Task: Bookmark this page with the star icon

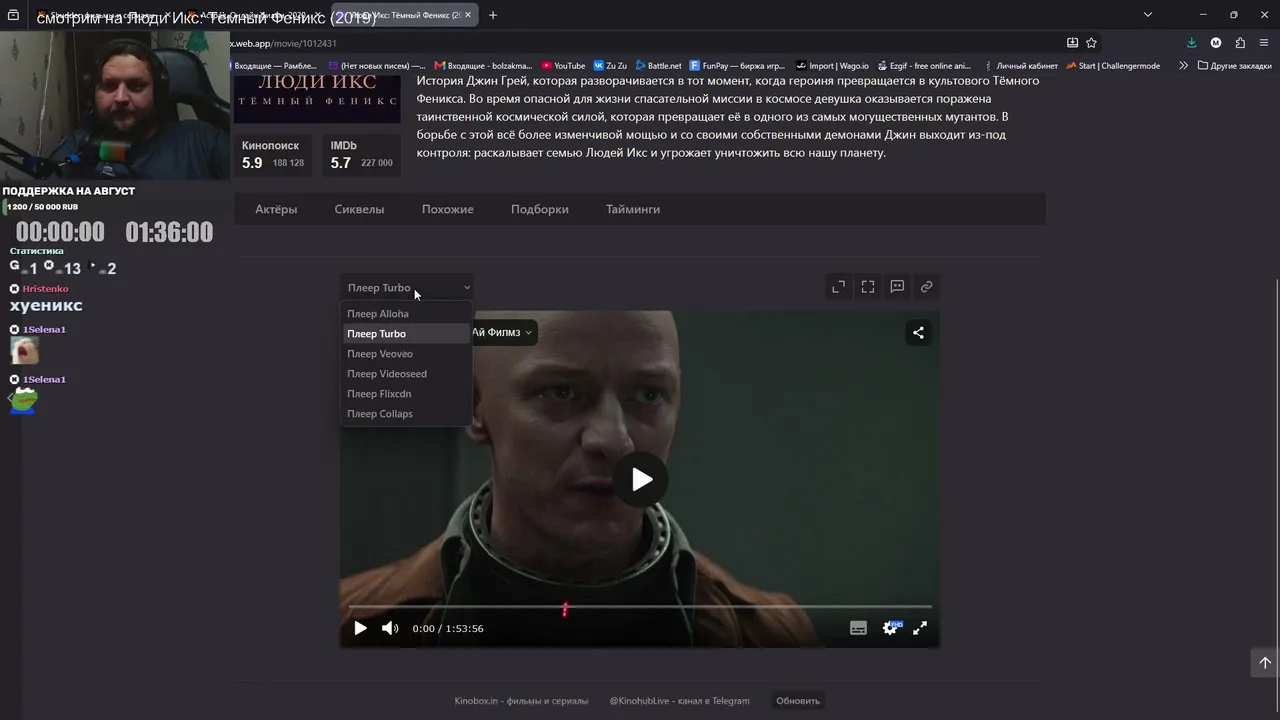Action: point(1091,43)
